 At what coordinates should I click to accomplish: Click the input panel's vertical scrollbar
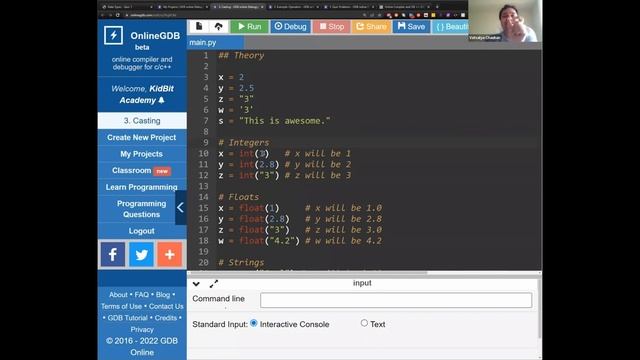pyautogui.click(x=540, y=308)
